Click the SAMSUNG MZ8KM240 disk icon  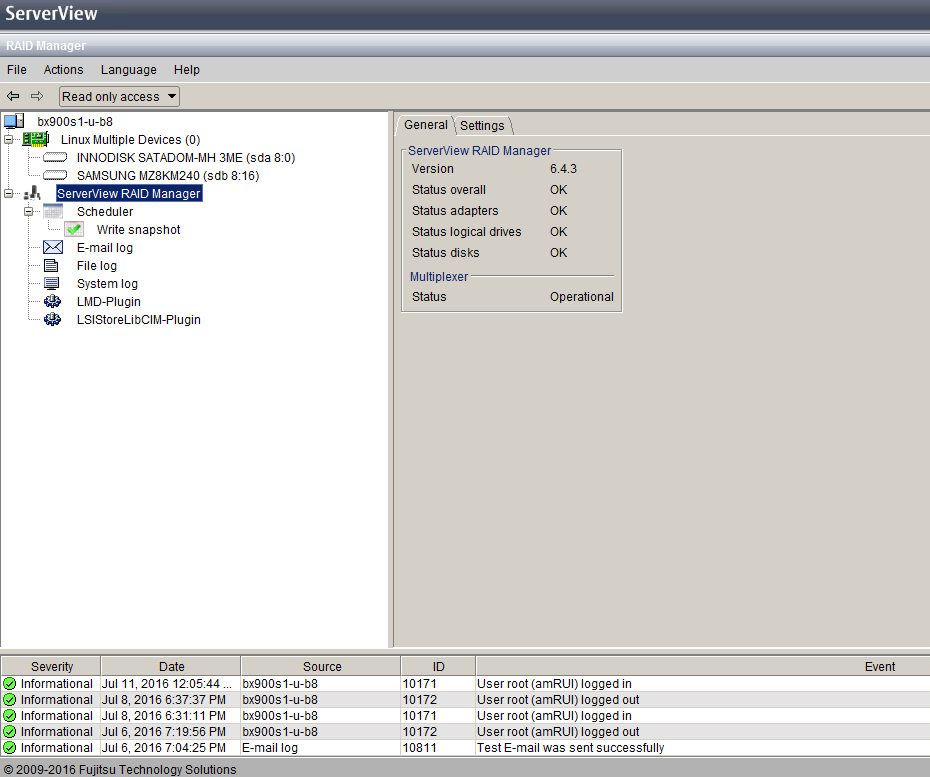pyautogui.click(x=55, y=176)
